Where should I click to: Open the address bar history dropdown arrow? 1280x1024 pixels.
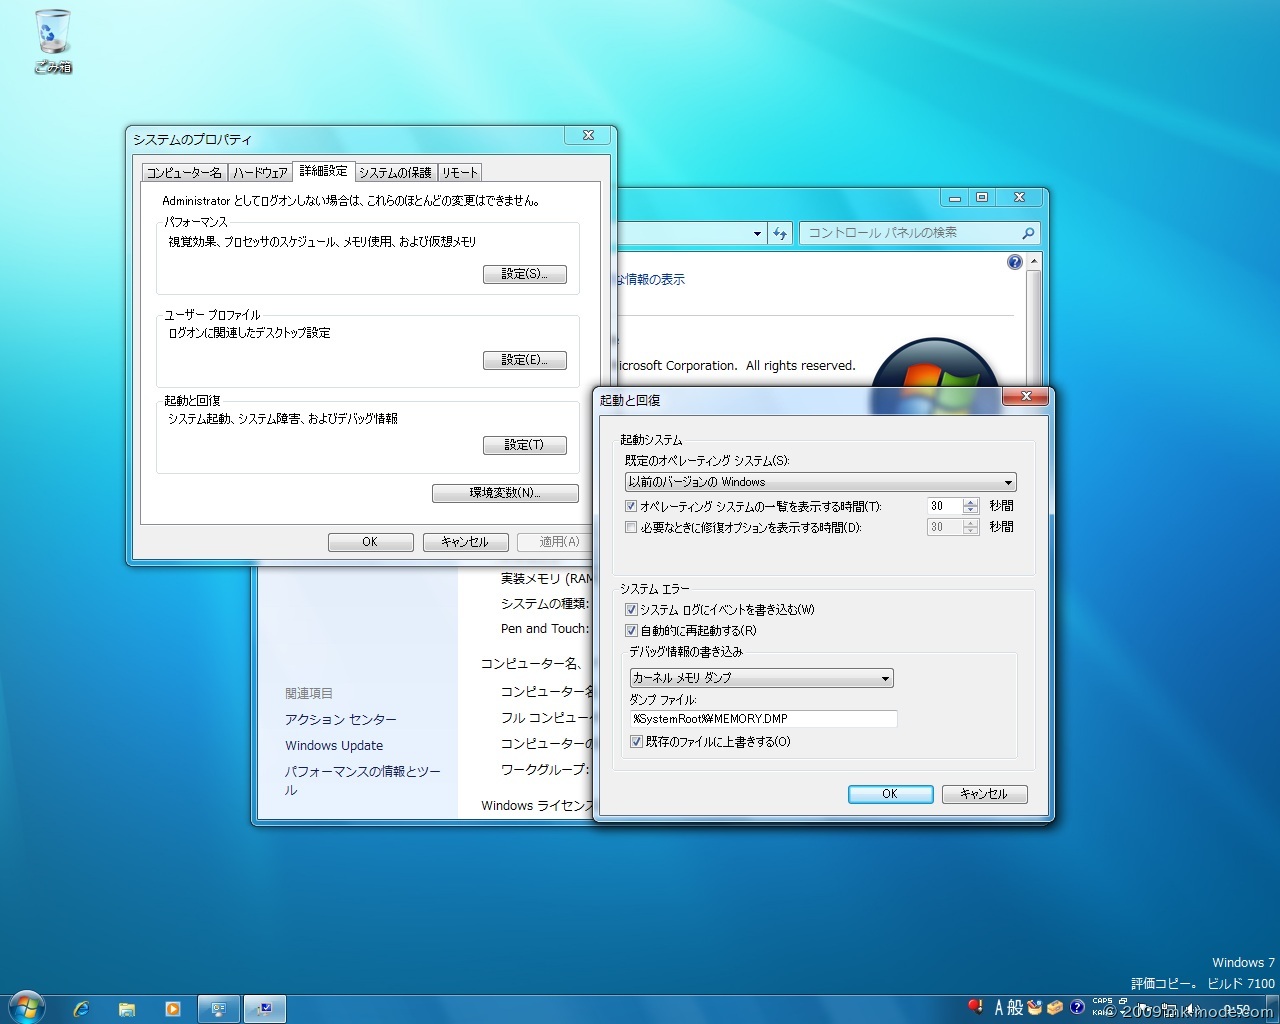point(757,233)
